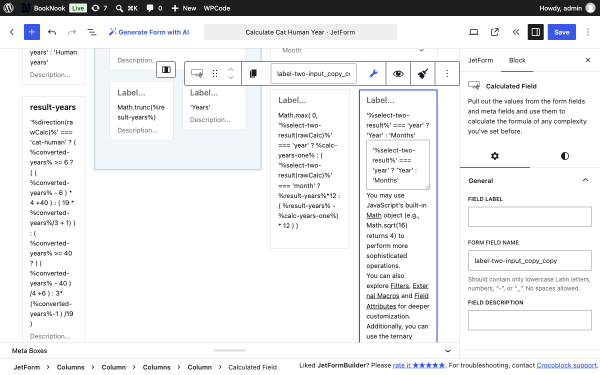This screenshot has height=375, width=600.
Task: Toggle the block inserter plus button
Action: click(x=32, y=32)
